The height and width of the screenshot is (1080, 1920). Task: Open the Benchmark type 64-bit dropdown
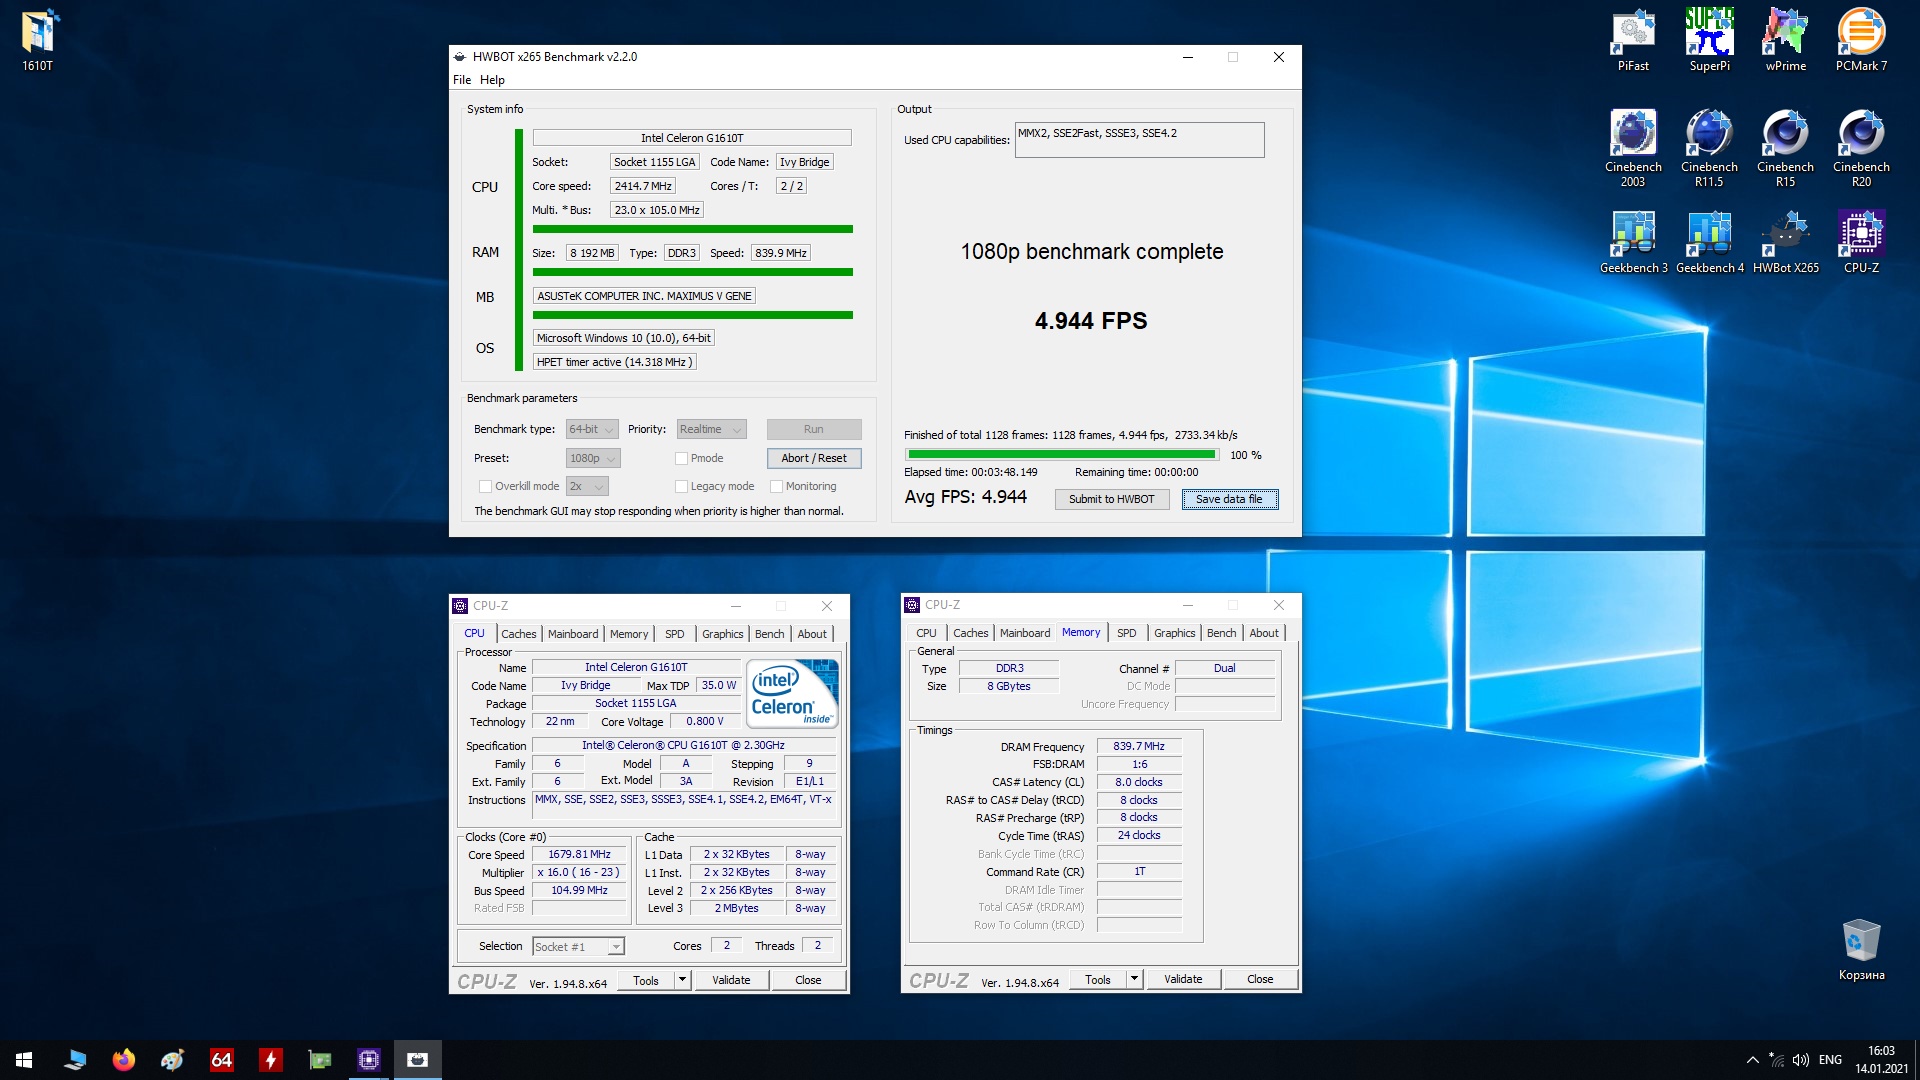click(592, 429)
